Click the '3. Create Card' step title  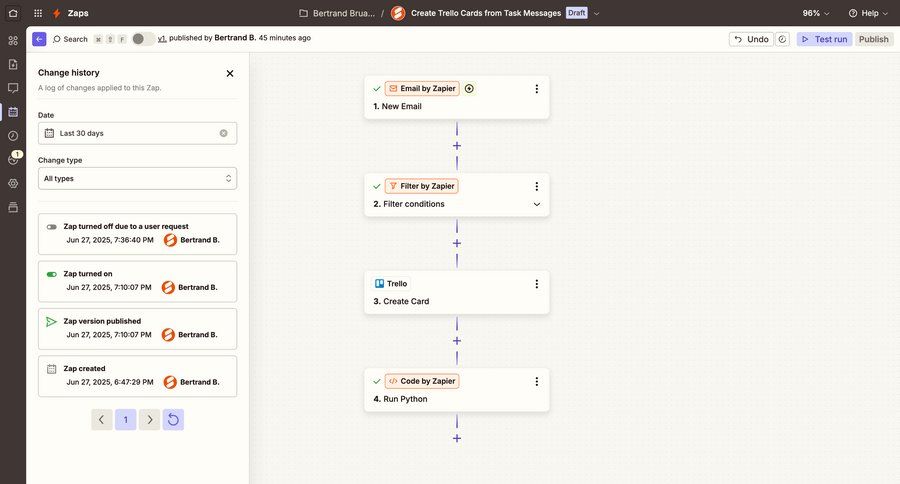click(x=401, y=301)
